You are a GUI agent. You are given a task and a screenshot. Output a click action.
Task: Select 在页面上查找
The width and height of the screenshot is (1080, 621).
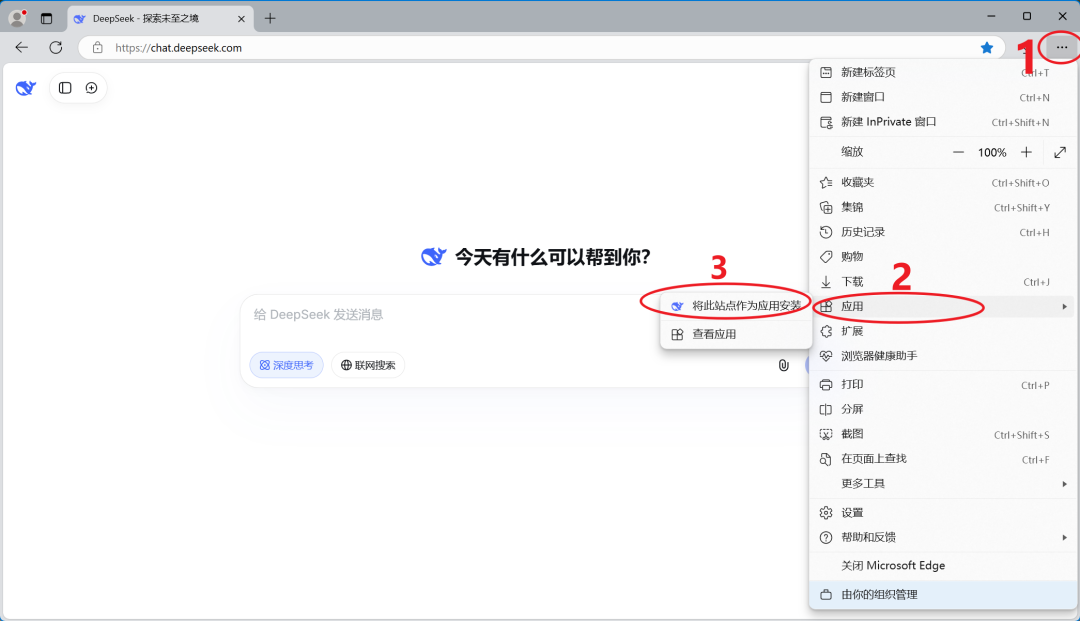[x=942, y=459]
